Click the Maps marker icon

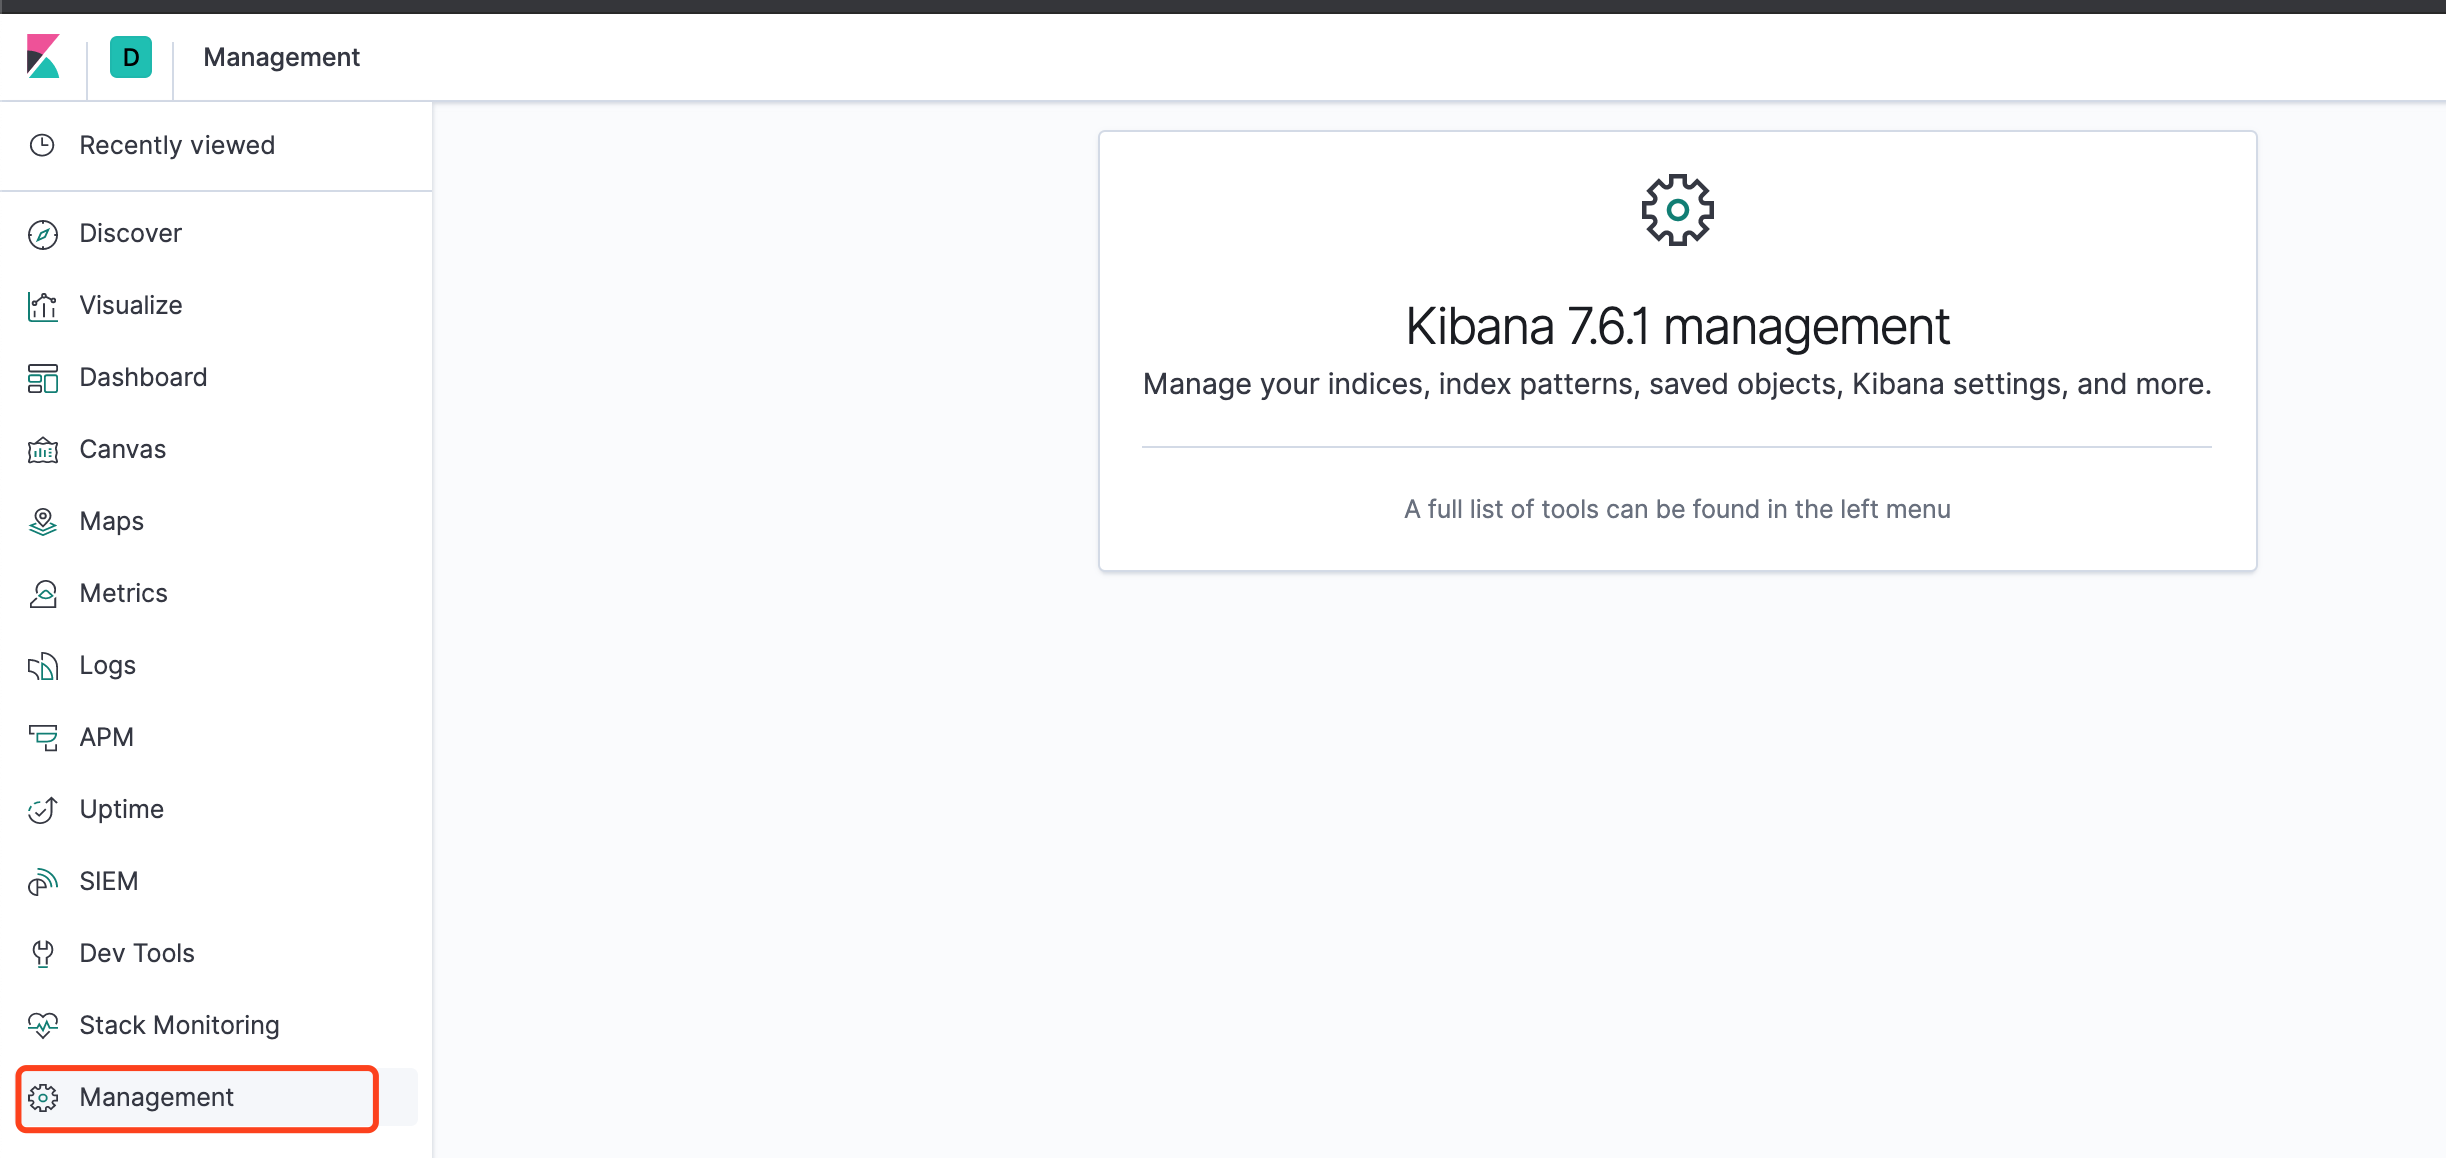coord(43,522)
